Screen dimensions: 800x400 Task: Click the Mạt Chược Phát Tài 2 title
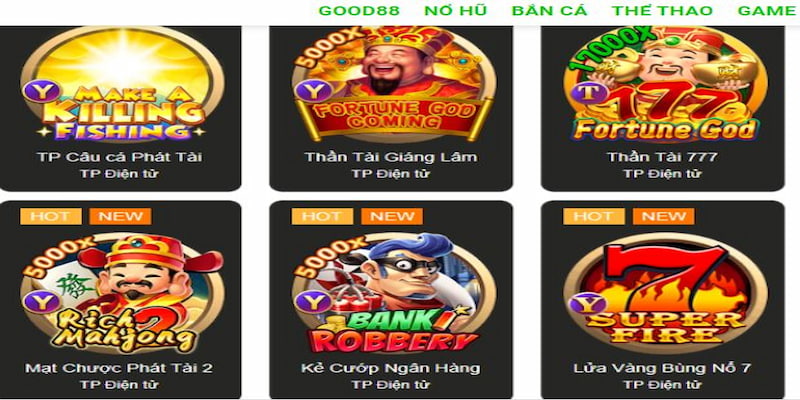(x=119, y=368)
